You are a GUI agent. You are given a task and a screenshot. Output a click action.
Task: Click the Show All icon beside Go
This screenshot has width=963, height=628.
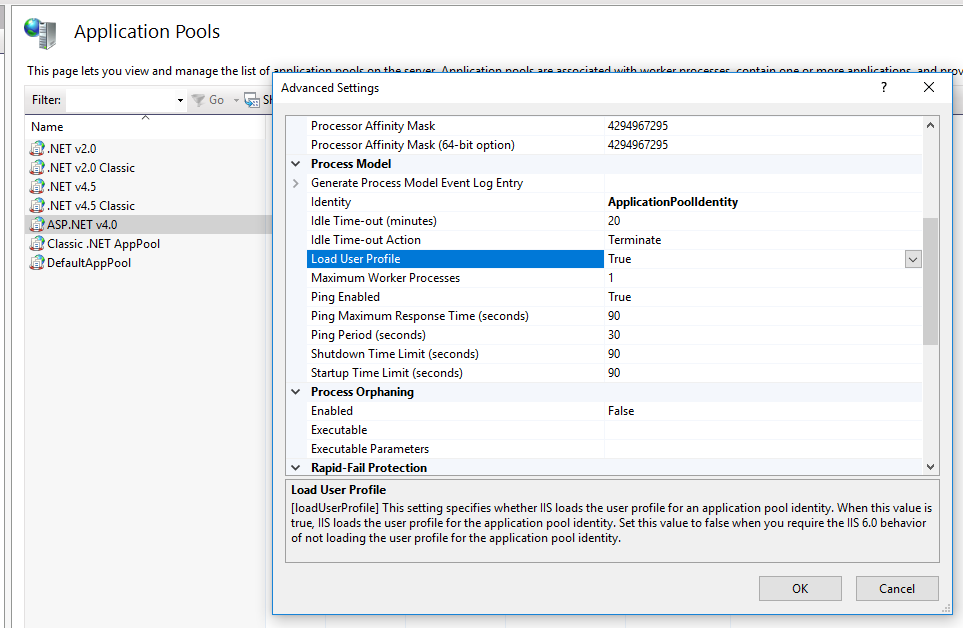pyautogui.click(x=252, y=99)
